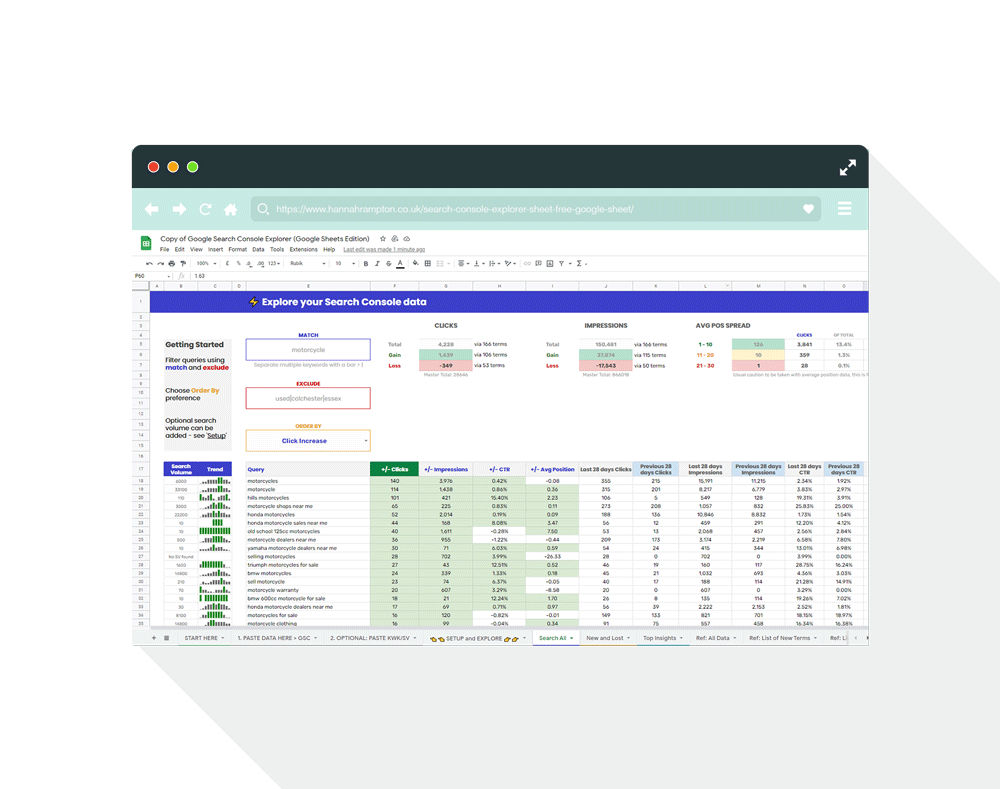1000x789 pixels.
Task: Create a filter
Action: pos(561,263)
